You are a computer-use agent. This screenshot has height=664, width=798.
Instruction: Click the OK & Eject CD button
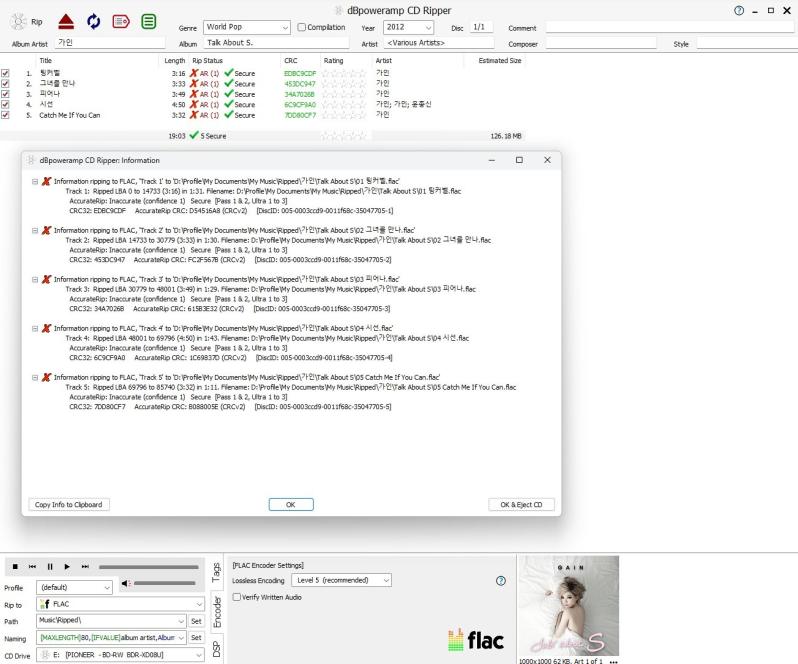(521, 505)
